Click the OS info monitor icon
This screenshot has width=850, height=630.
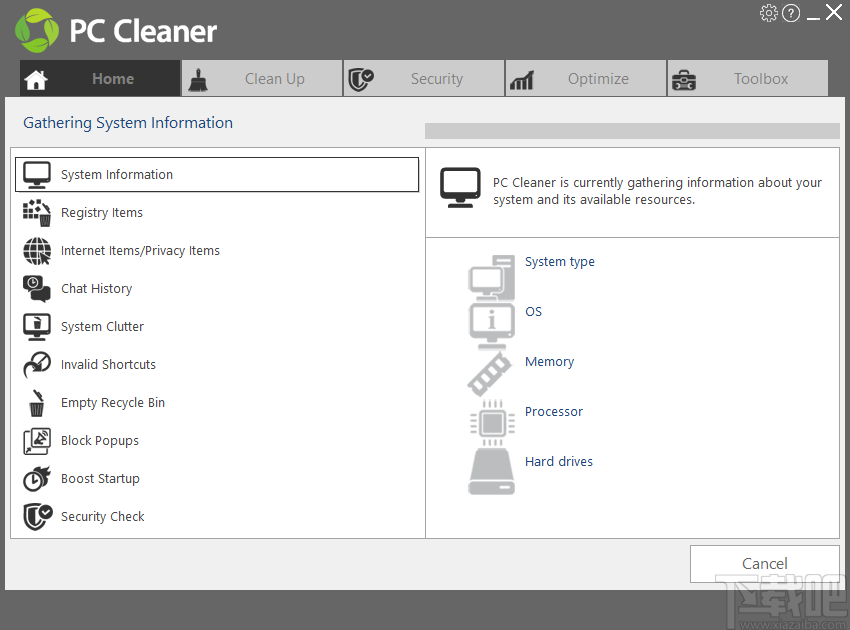click(492, 327)
